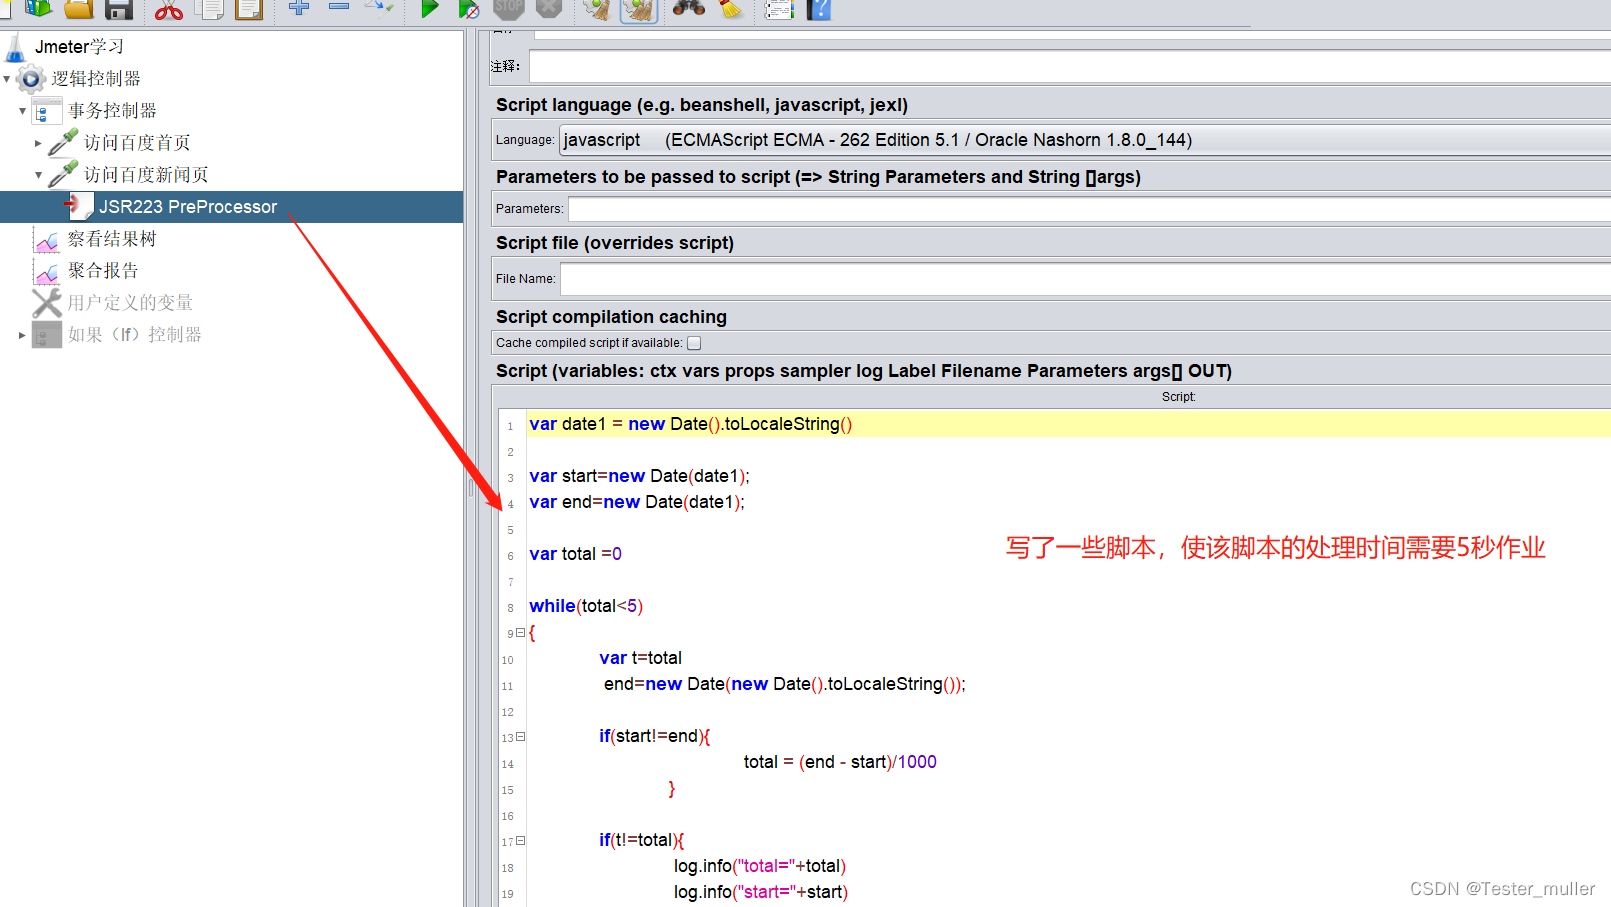
Task: Click the 注释 comments input field
Action: pyautogui.click(x=1069, y=67)
